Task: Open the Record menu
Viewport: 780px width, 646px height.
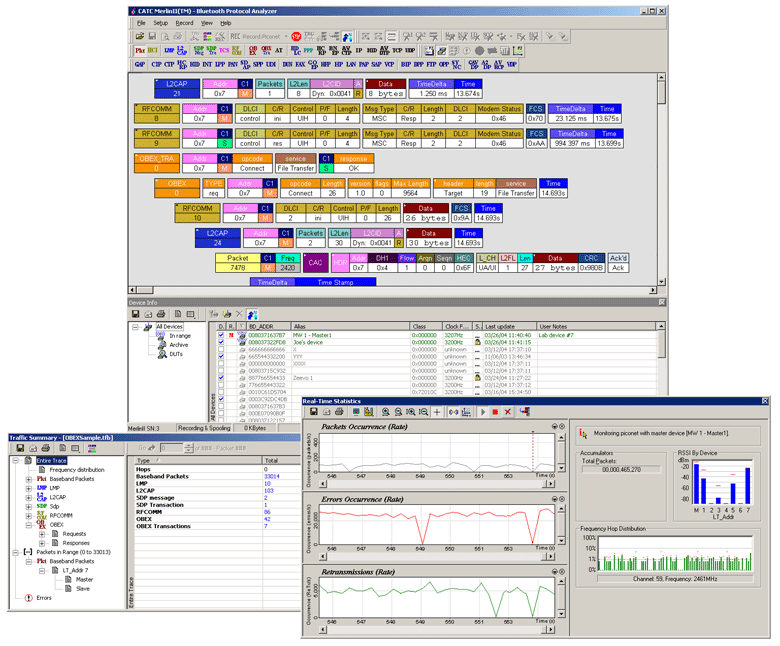Action: [x=184, y=23]
